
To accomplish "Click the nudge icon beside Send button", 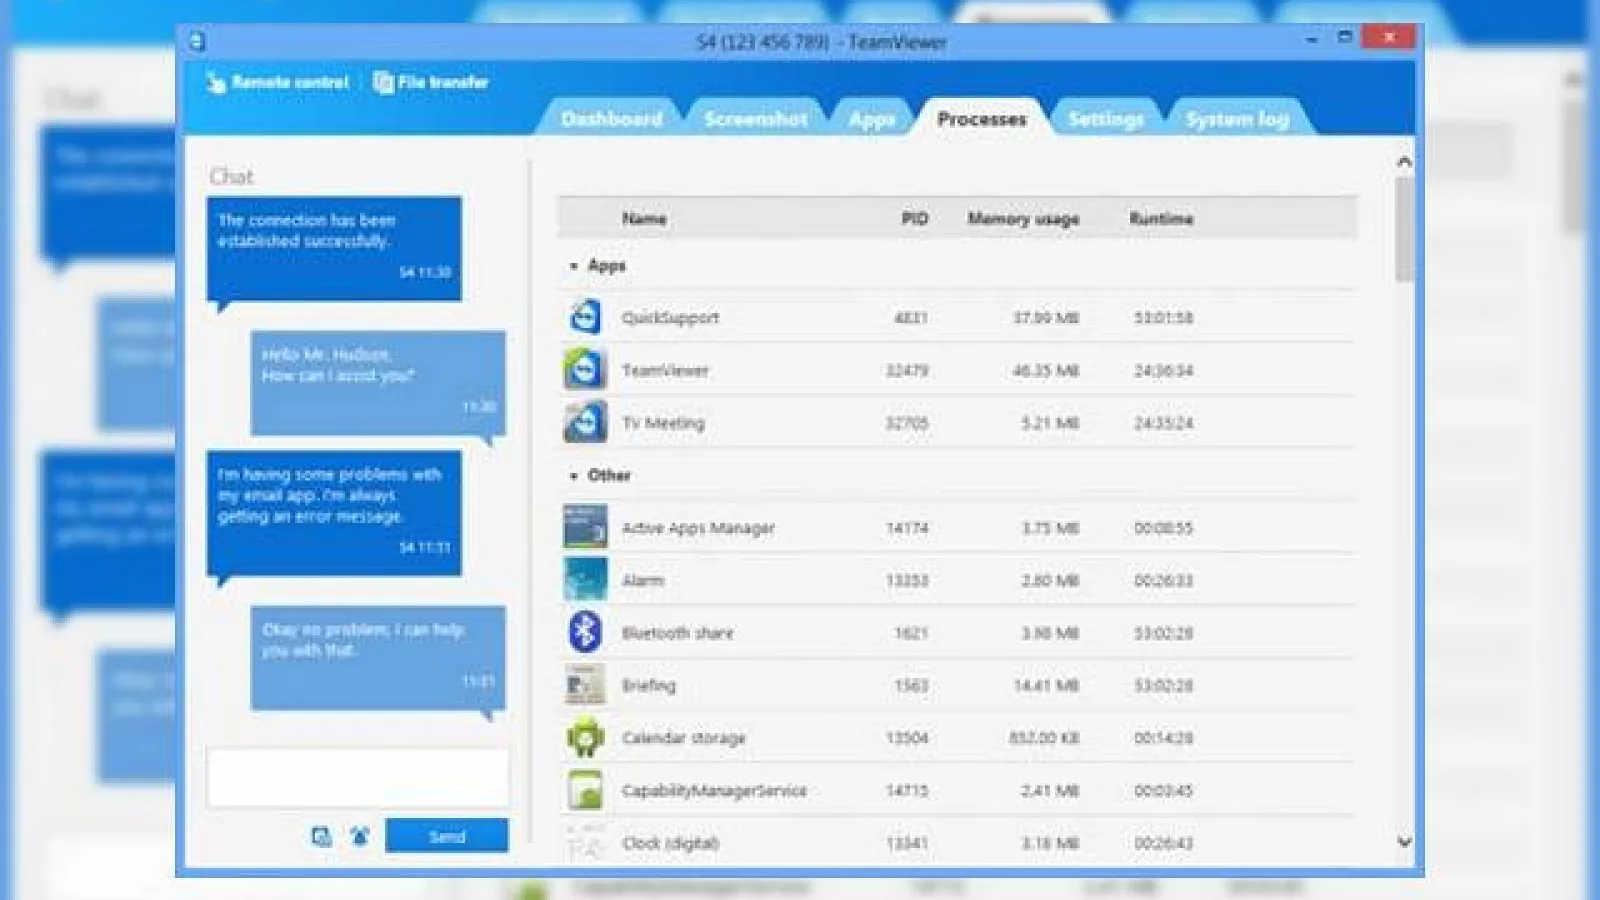I will [x=360, y=836].
